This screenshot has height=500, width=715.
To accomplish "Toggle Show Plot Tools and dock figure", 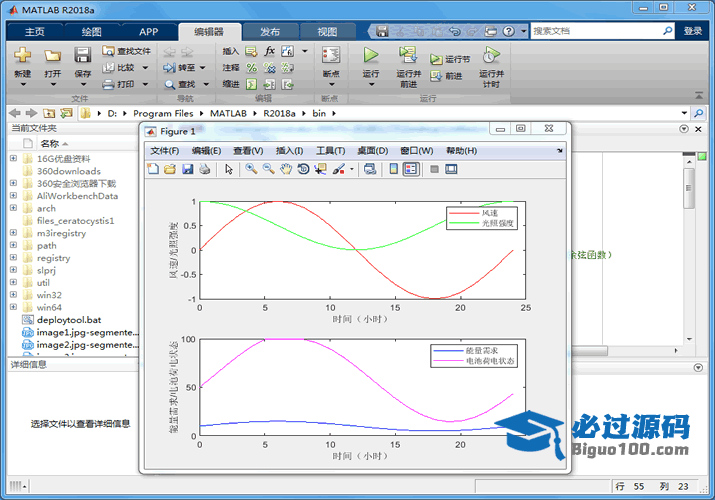I will (x=451, y=169).
